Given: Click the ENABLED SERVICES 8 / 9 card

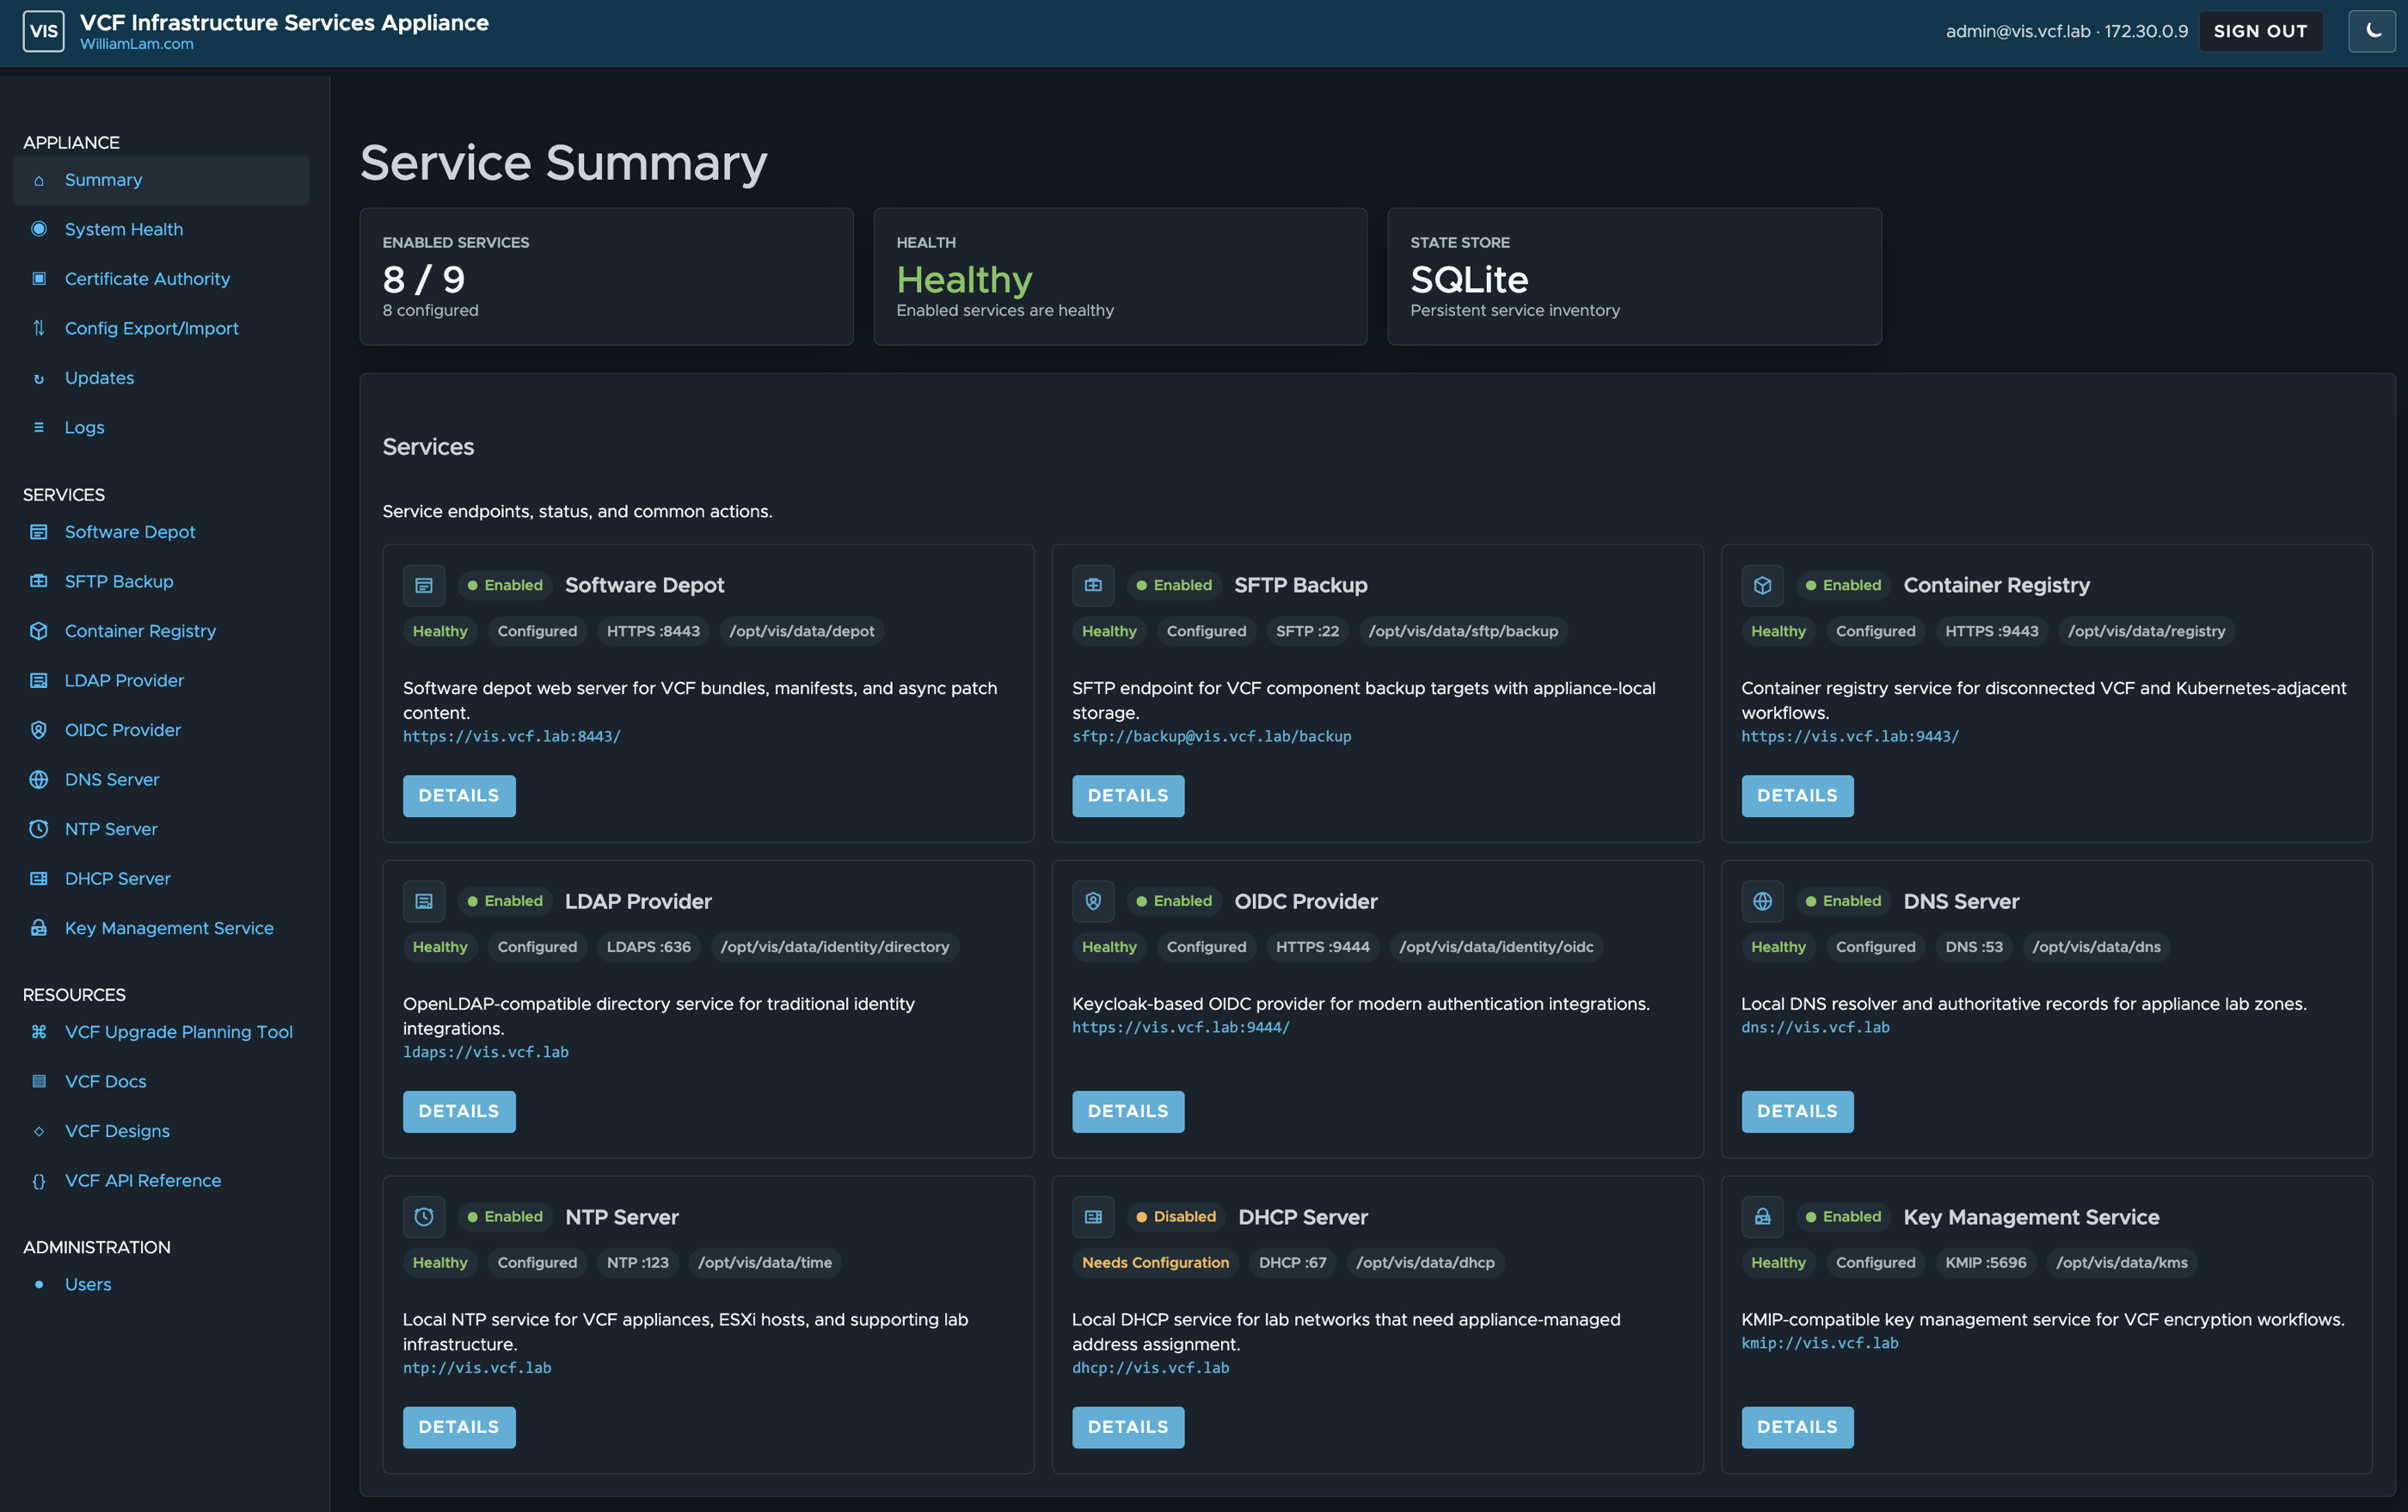Looking at the screenshot, I should tap(606, 277).
